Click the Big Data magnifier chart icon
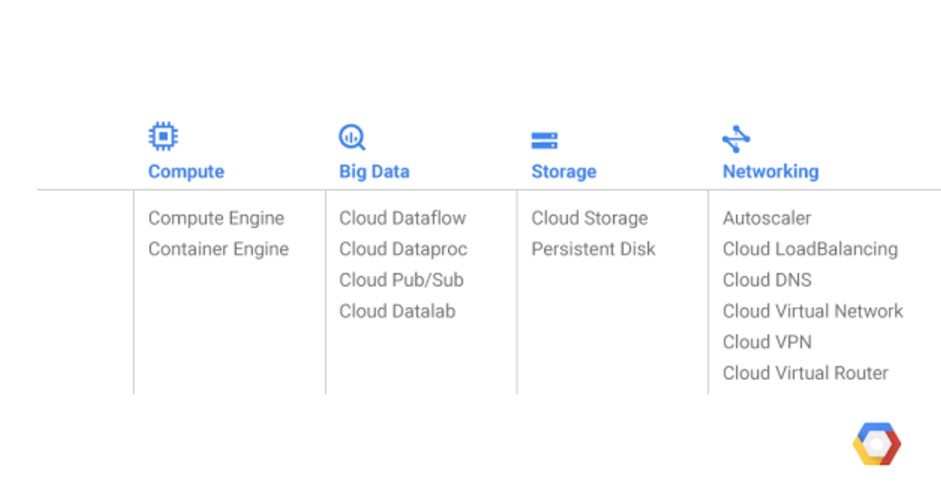941x484 pixels. [352, 137]
